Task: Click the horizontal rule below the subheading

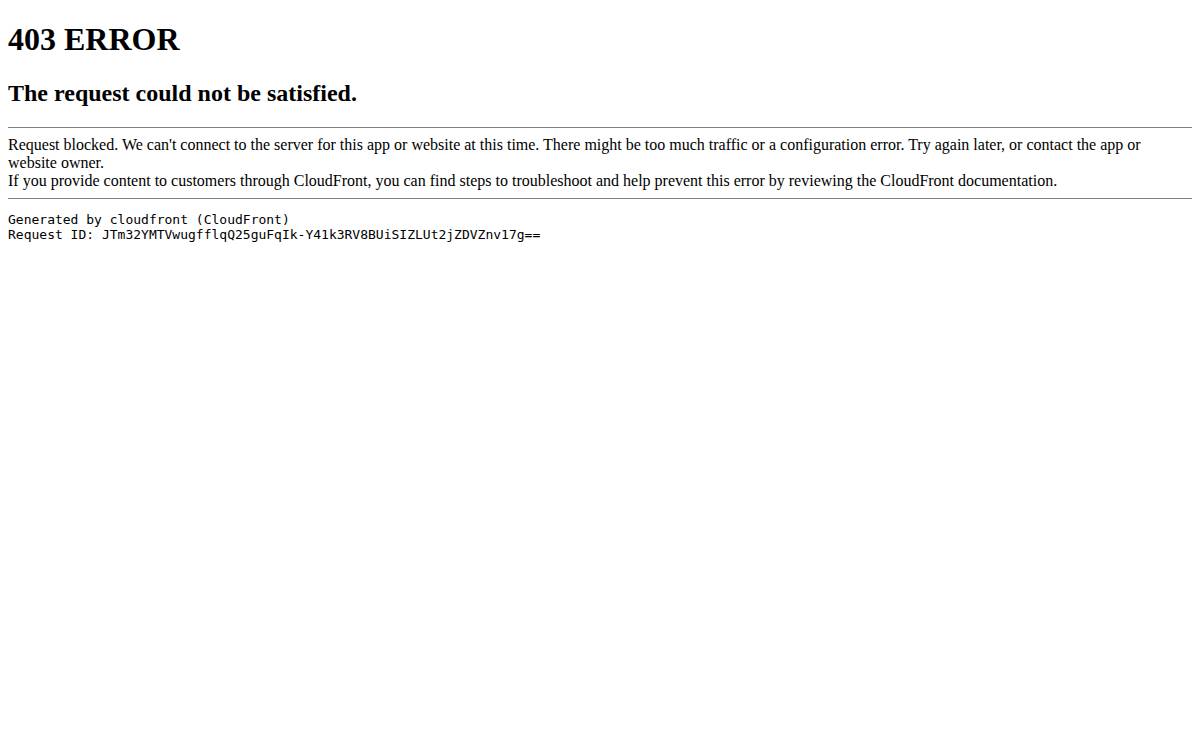Action: point(600,128)
